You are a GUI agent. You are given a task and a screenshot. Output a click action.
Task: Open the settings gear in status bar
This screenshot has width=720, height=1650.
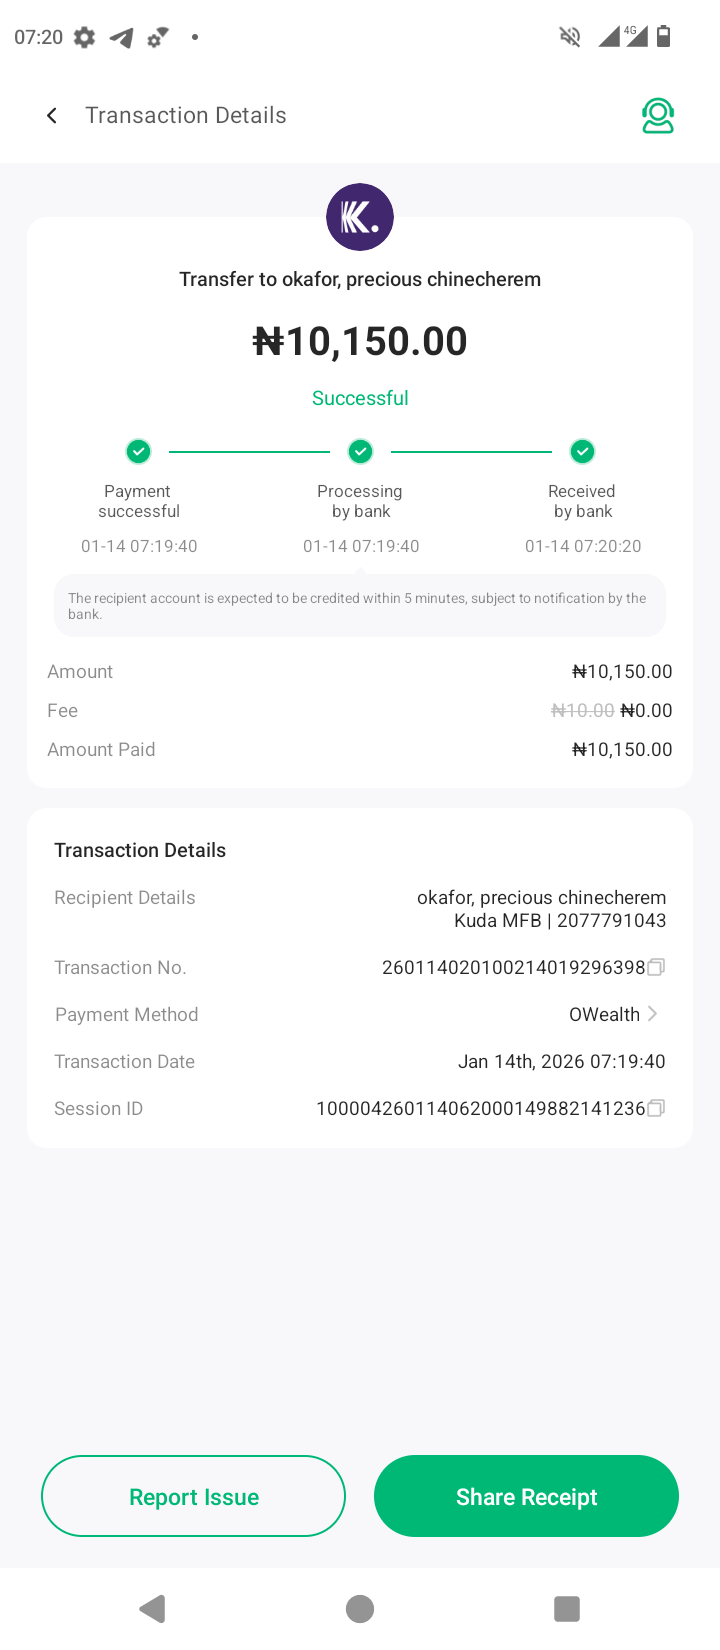[x=85, y=38]
